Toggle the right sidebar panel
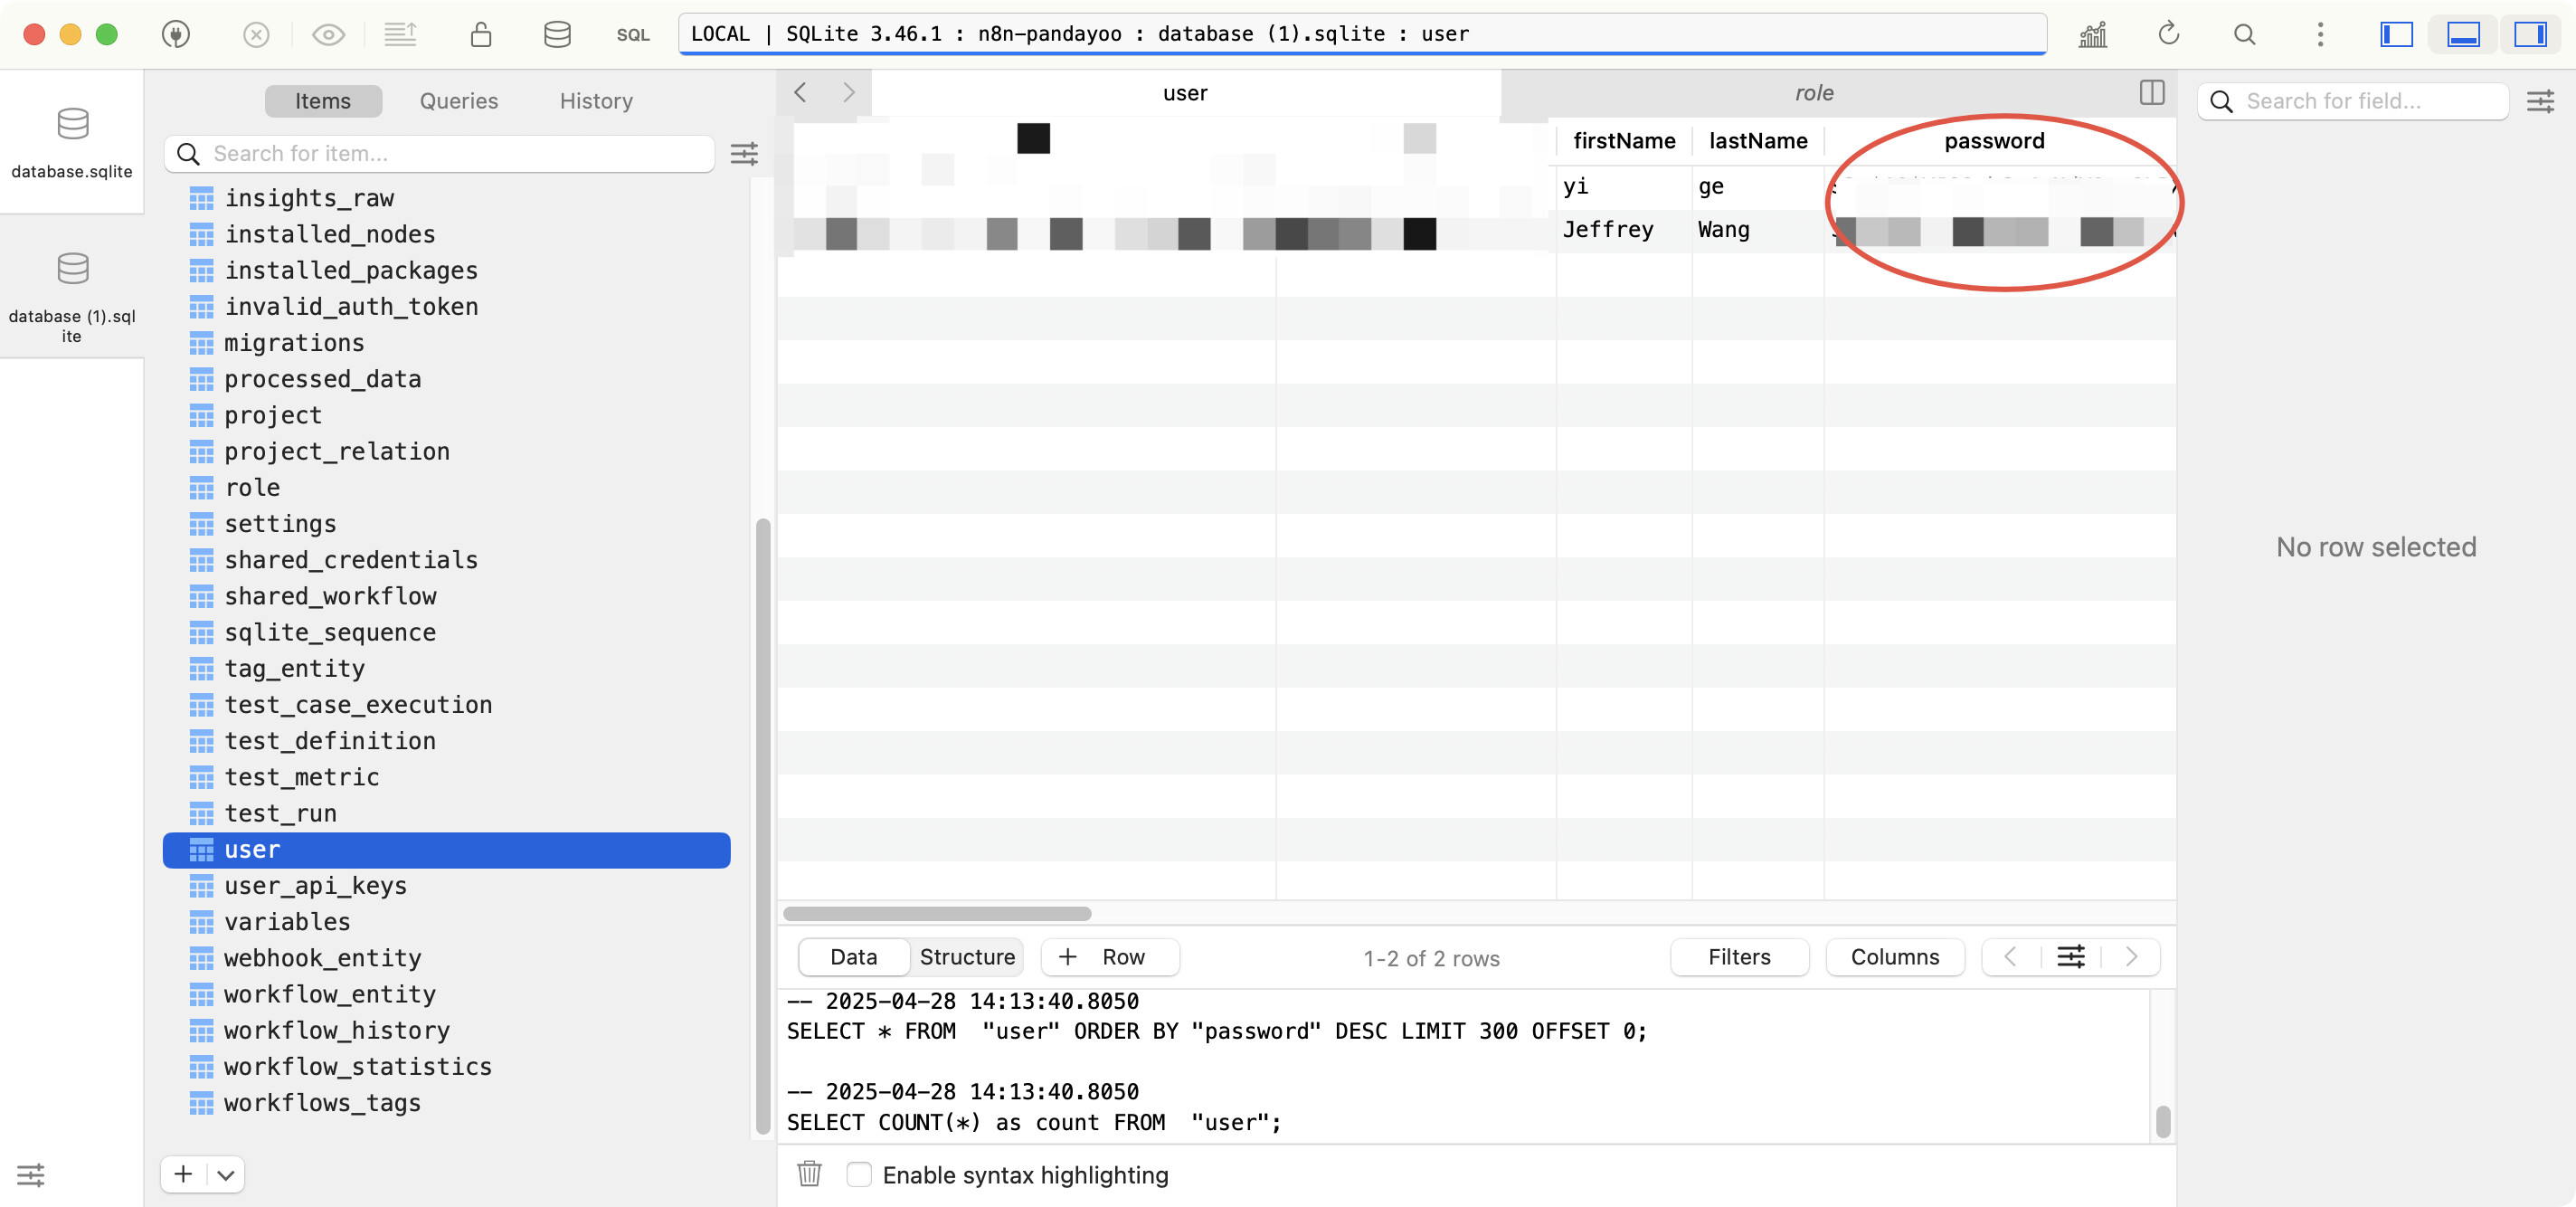The height and width of the screenshot is (1207, 2576). click(2530, 34)
